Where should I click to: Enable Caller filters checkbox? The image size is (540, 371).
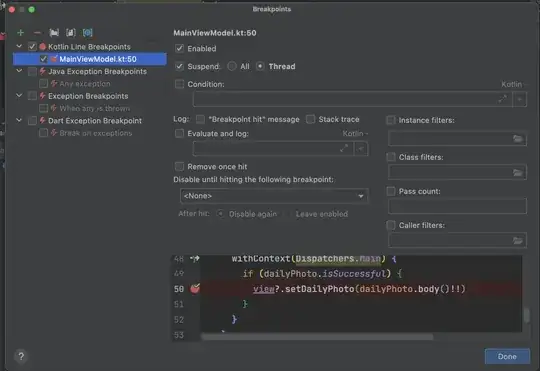391,225
